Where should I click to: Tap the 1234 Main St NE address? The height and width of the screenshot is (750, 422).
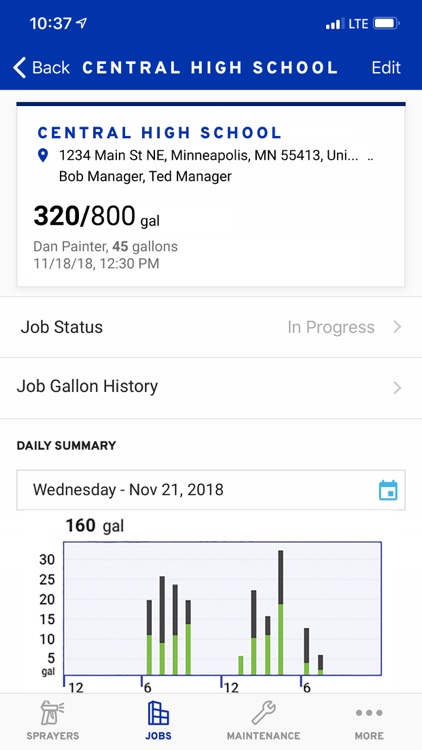[x=208, y=155]
